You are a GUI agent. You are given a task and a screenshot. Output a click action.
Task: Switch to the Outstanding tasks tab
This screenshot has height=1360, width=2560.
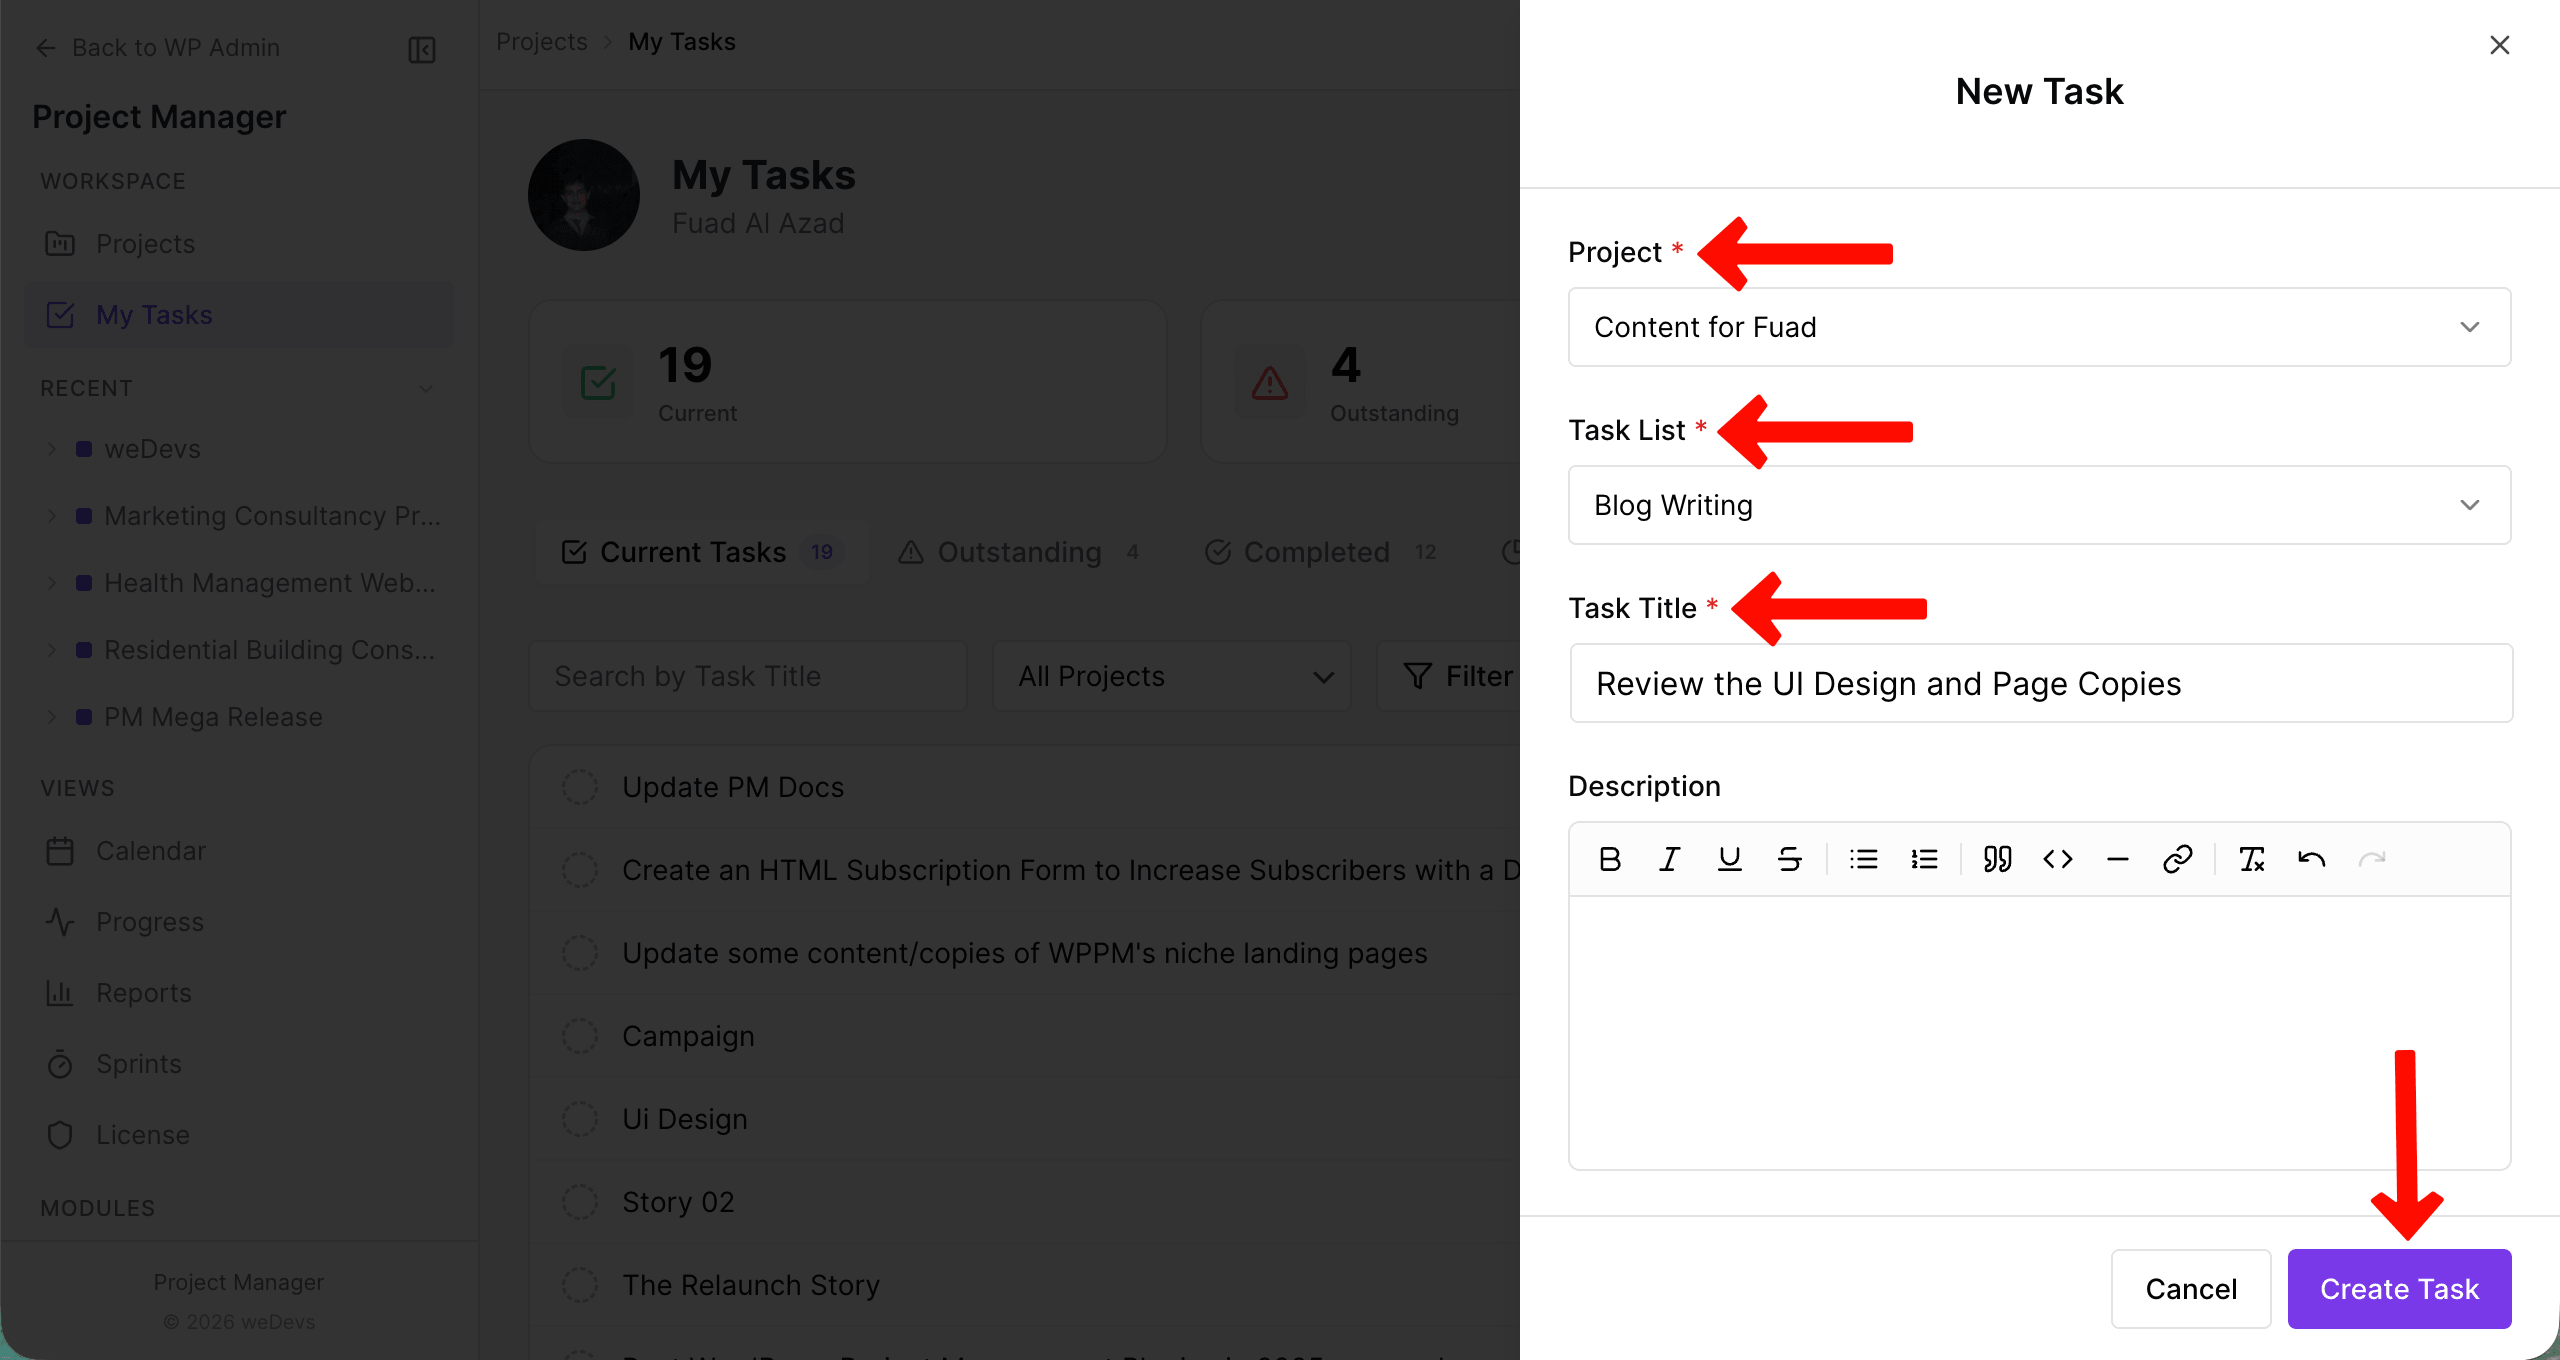point(1017,551)
